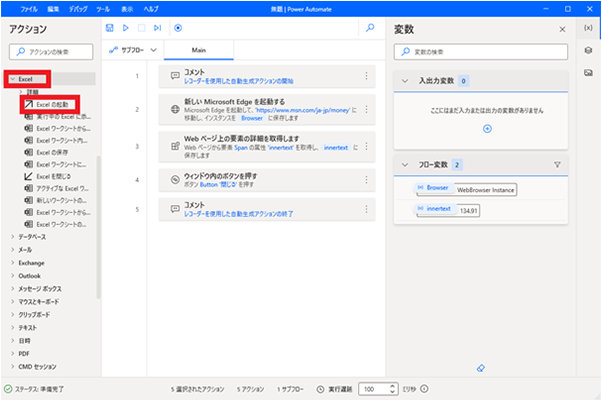Screen dimensions: 602x401
Task: Open more options for the first コメント action
Action: point(366,76)
